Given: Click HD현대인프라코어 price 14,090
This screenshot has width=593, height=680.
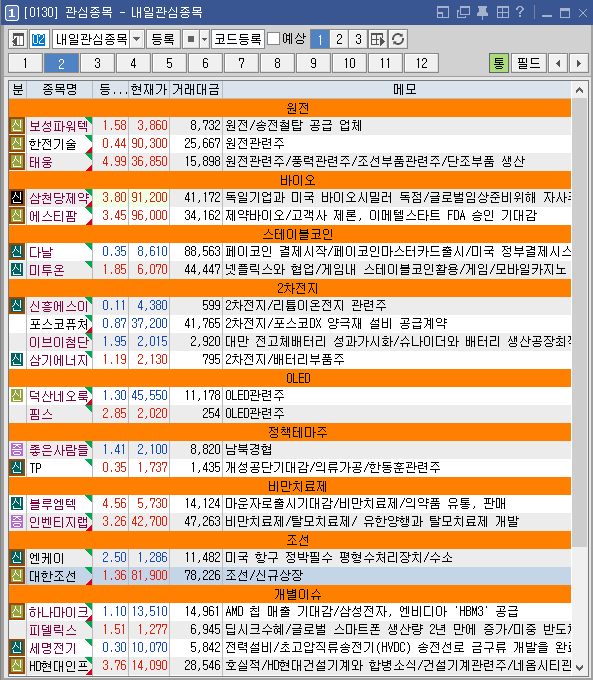Looking at the screenshot, I should pos(149,665).
